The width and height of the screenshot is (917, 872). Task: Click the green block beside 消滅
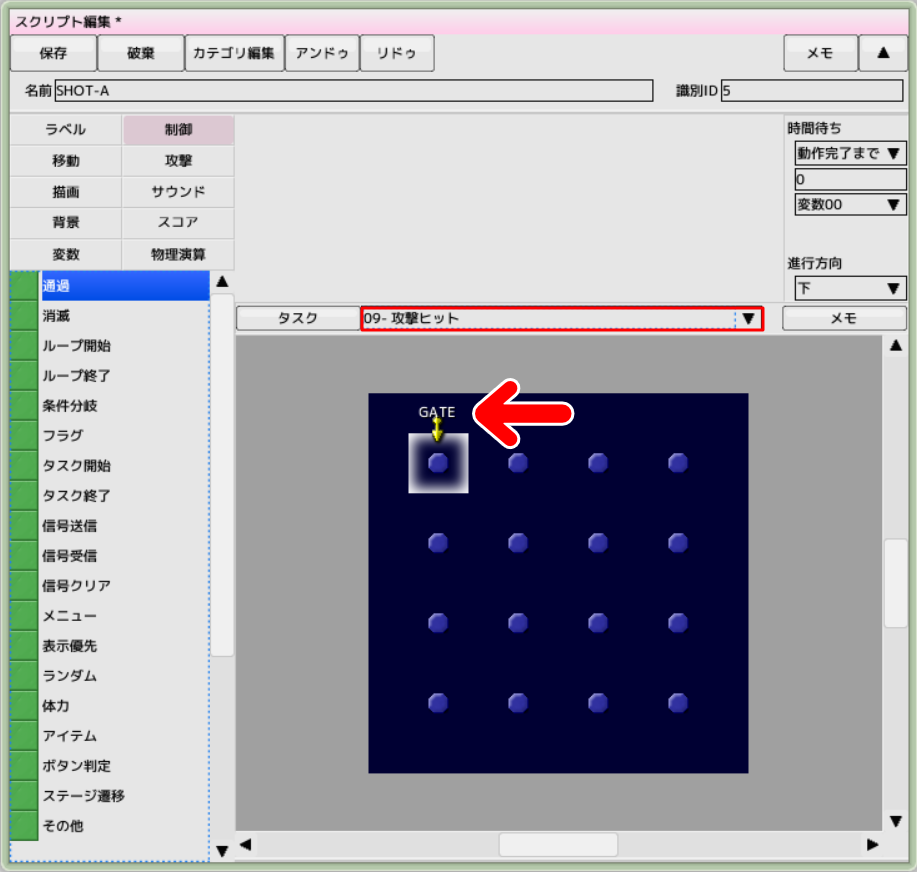pyautogui.click(x=24, y=316)
